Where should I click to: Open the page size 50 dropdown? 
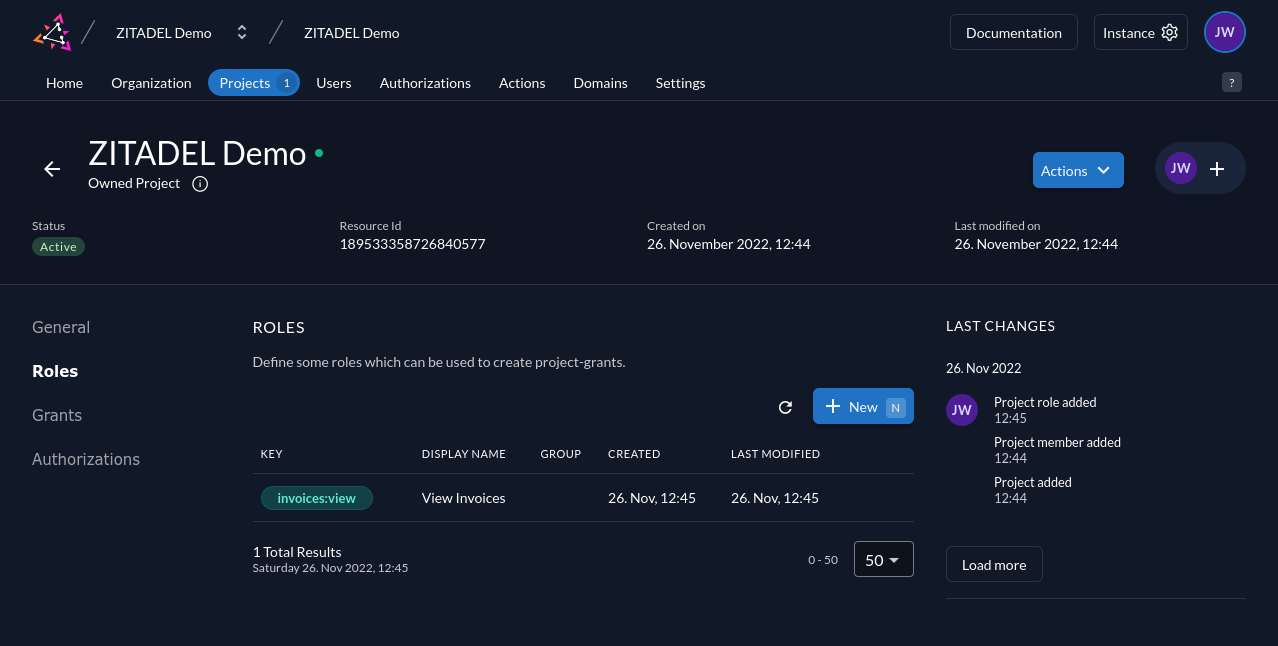coord(883,560)
